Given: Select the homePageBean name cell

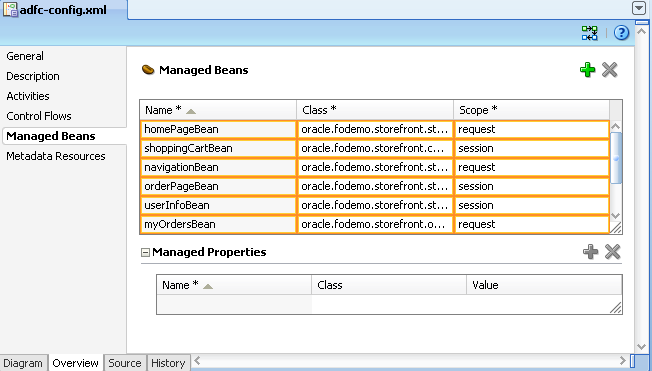Looking at the screenshot, I should coord(218,129).
